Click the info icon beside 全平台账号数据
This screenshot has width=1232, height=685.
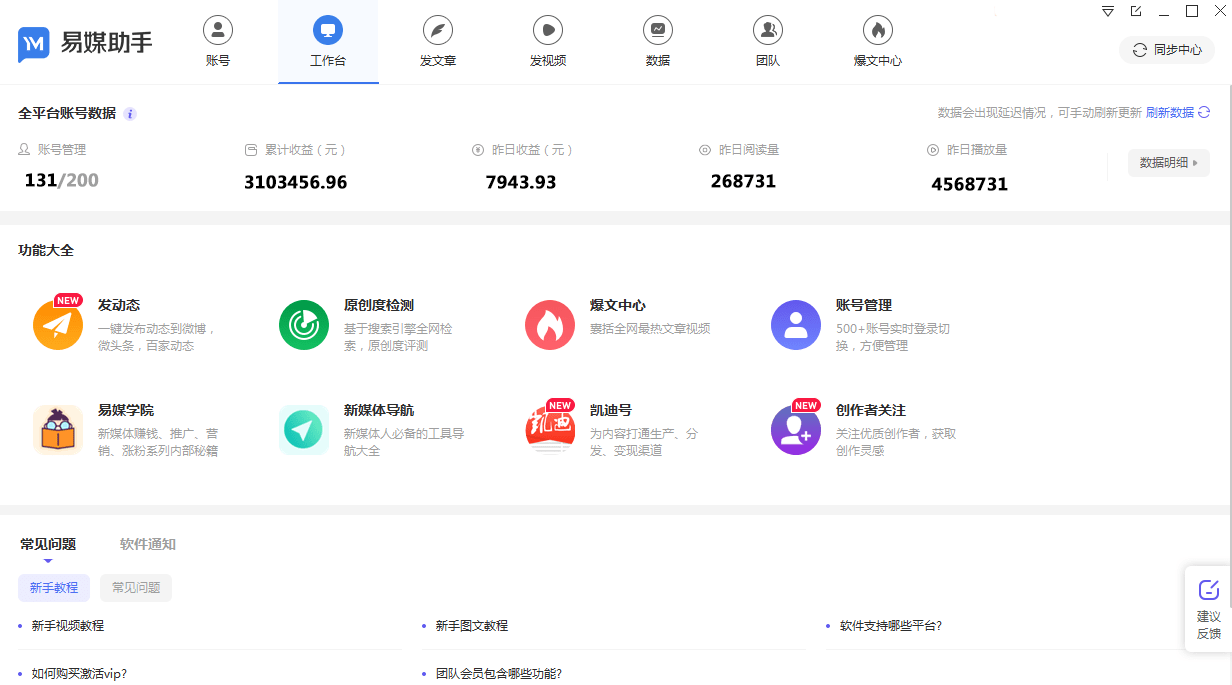coord(130,114)
